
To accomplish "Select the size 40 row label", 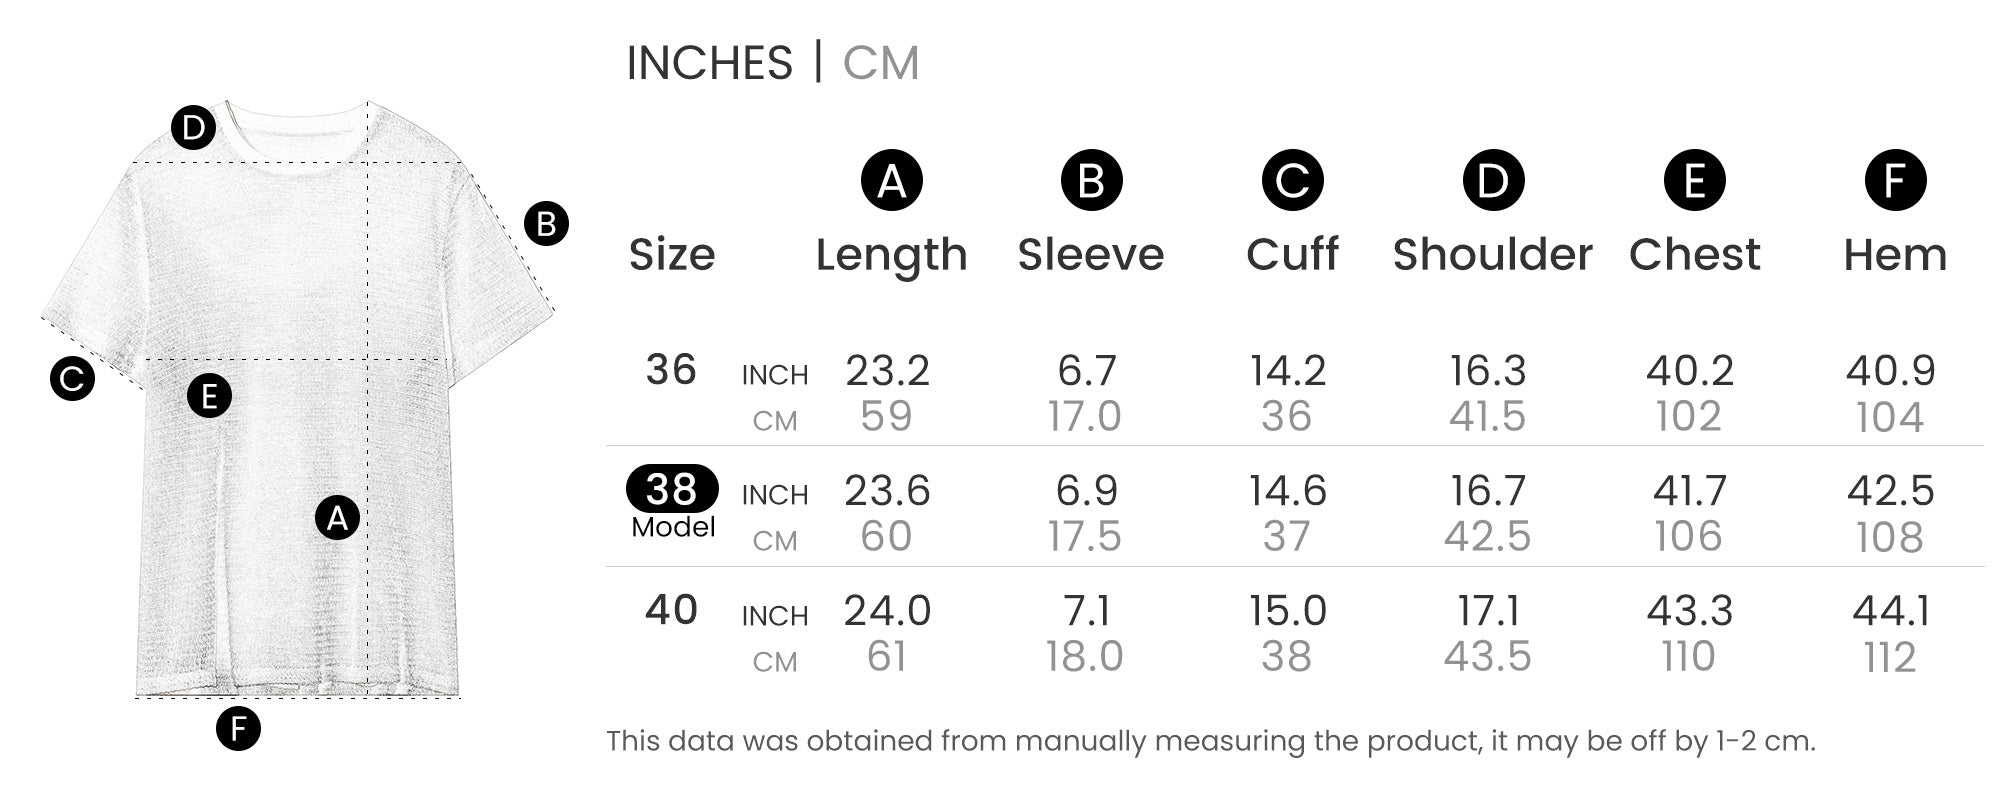I will [x=671, y=610].
